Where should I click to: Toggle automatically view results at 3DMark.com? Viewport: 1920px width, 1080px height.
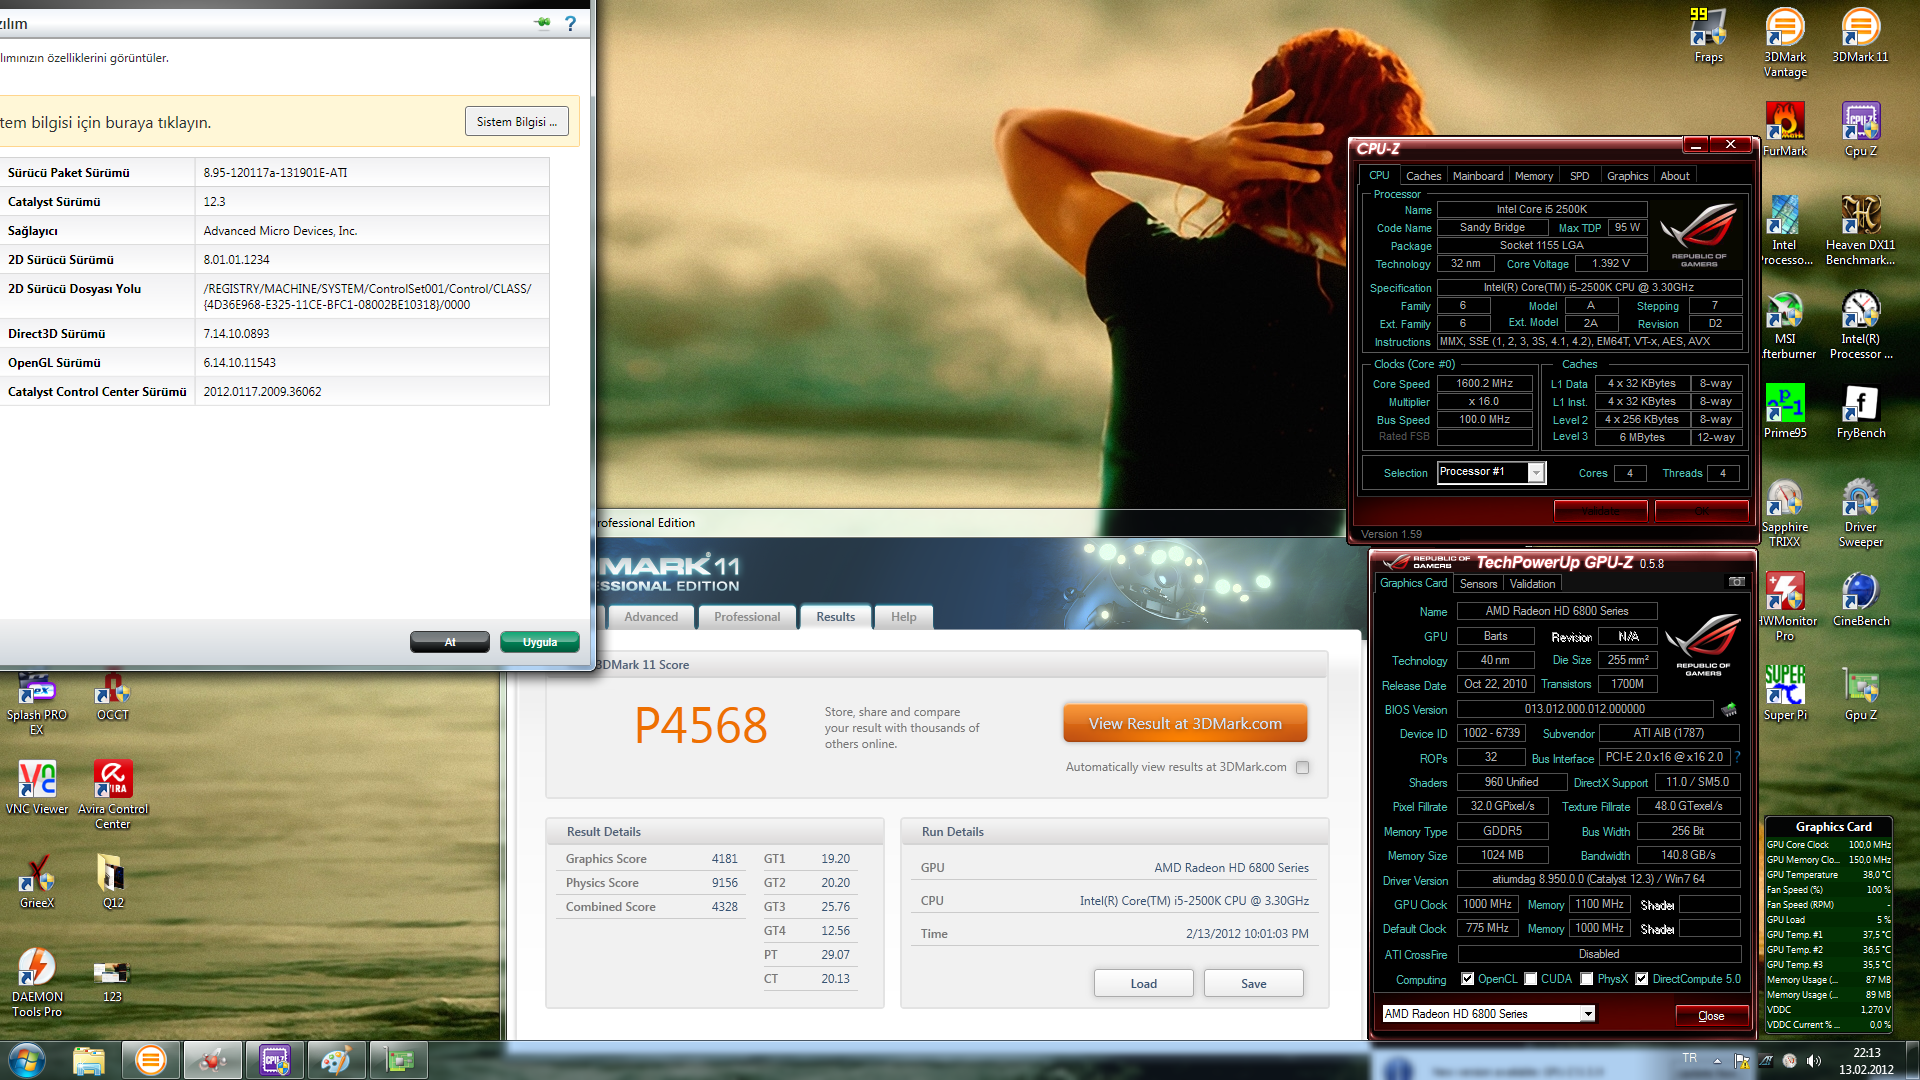coord(1302,768)
